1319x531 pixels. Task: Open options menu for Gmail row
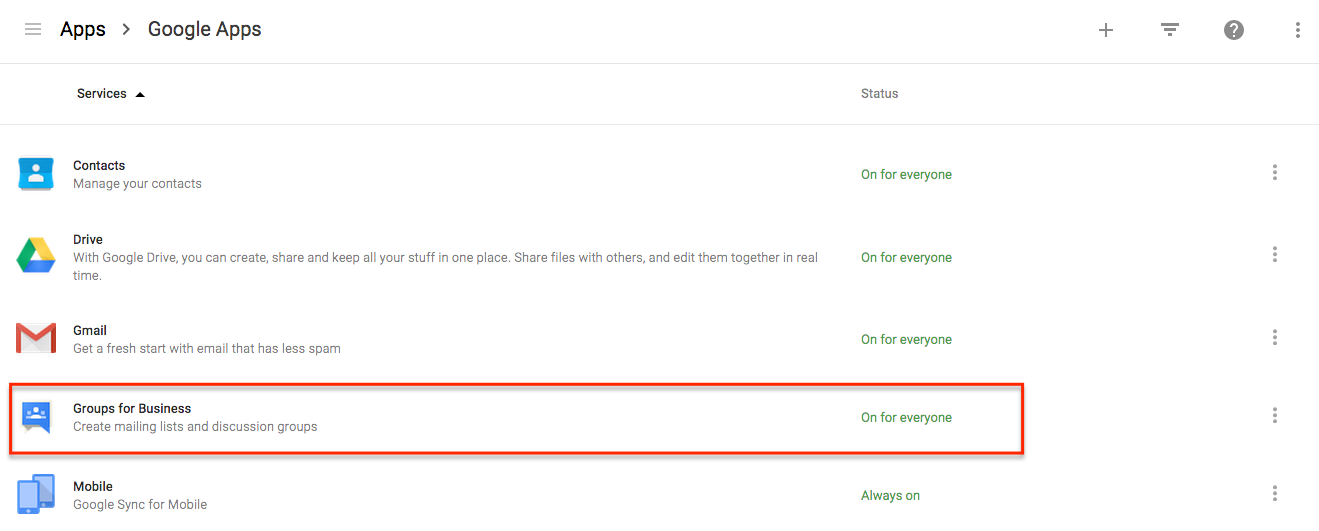[1274, 337]
